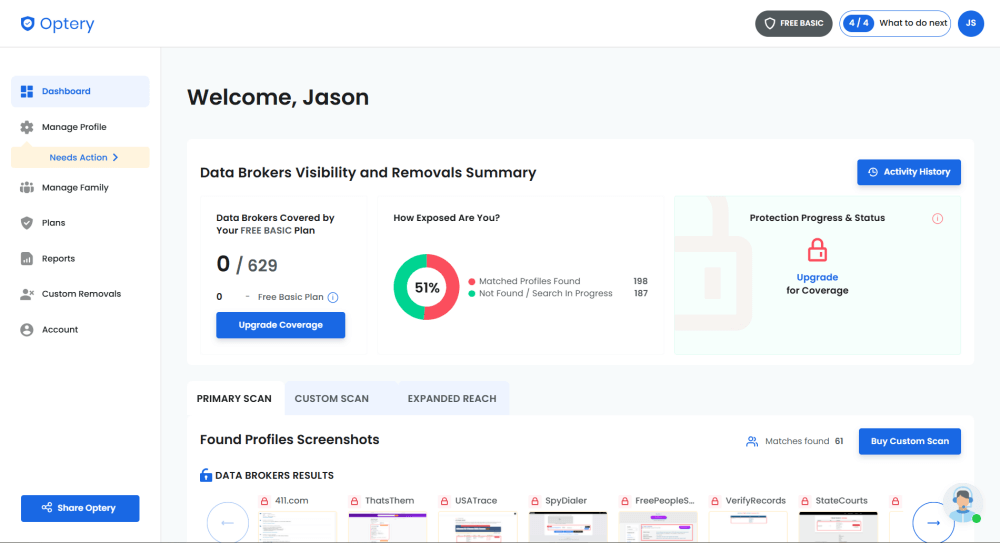Open the JS user avatar menu
The width and height of the screenshot is (1000, 543).
(970, 23)
